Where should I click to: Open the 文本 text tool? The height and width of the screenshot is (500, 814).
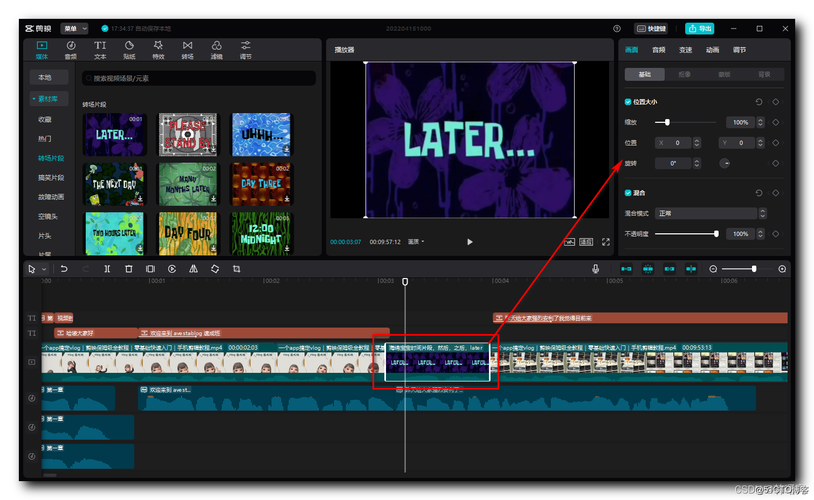[100, 50]
